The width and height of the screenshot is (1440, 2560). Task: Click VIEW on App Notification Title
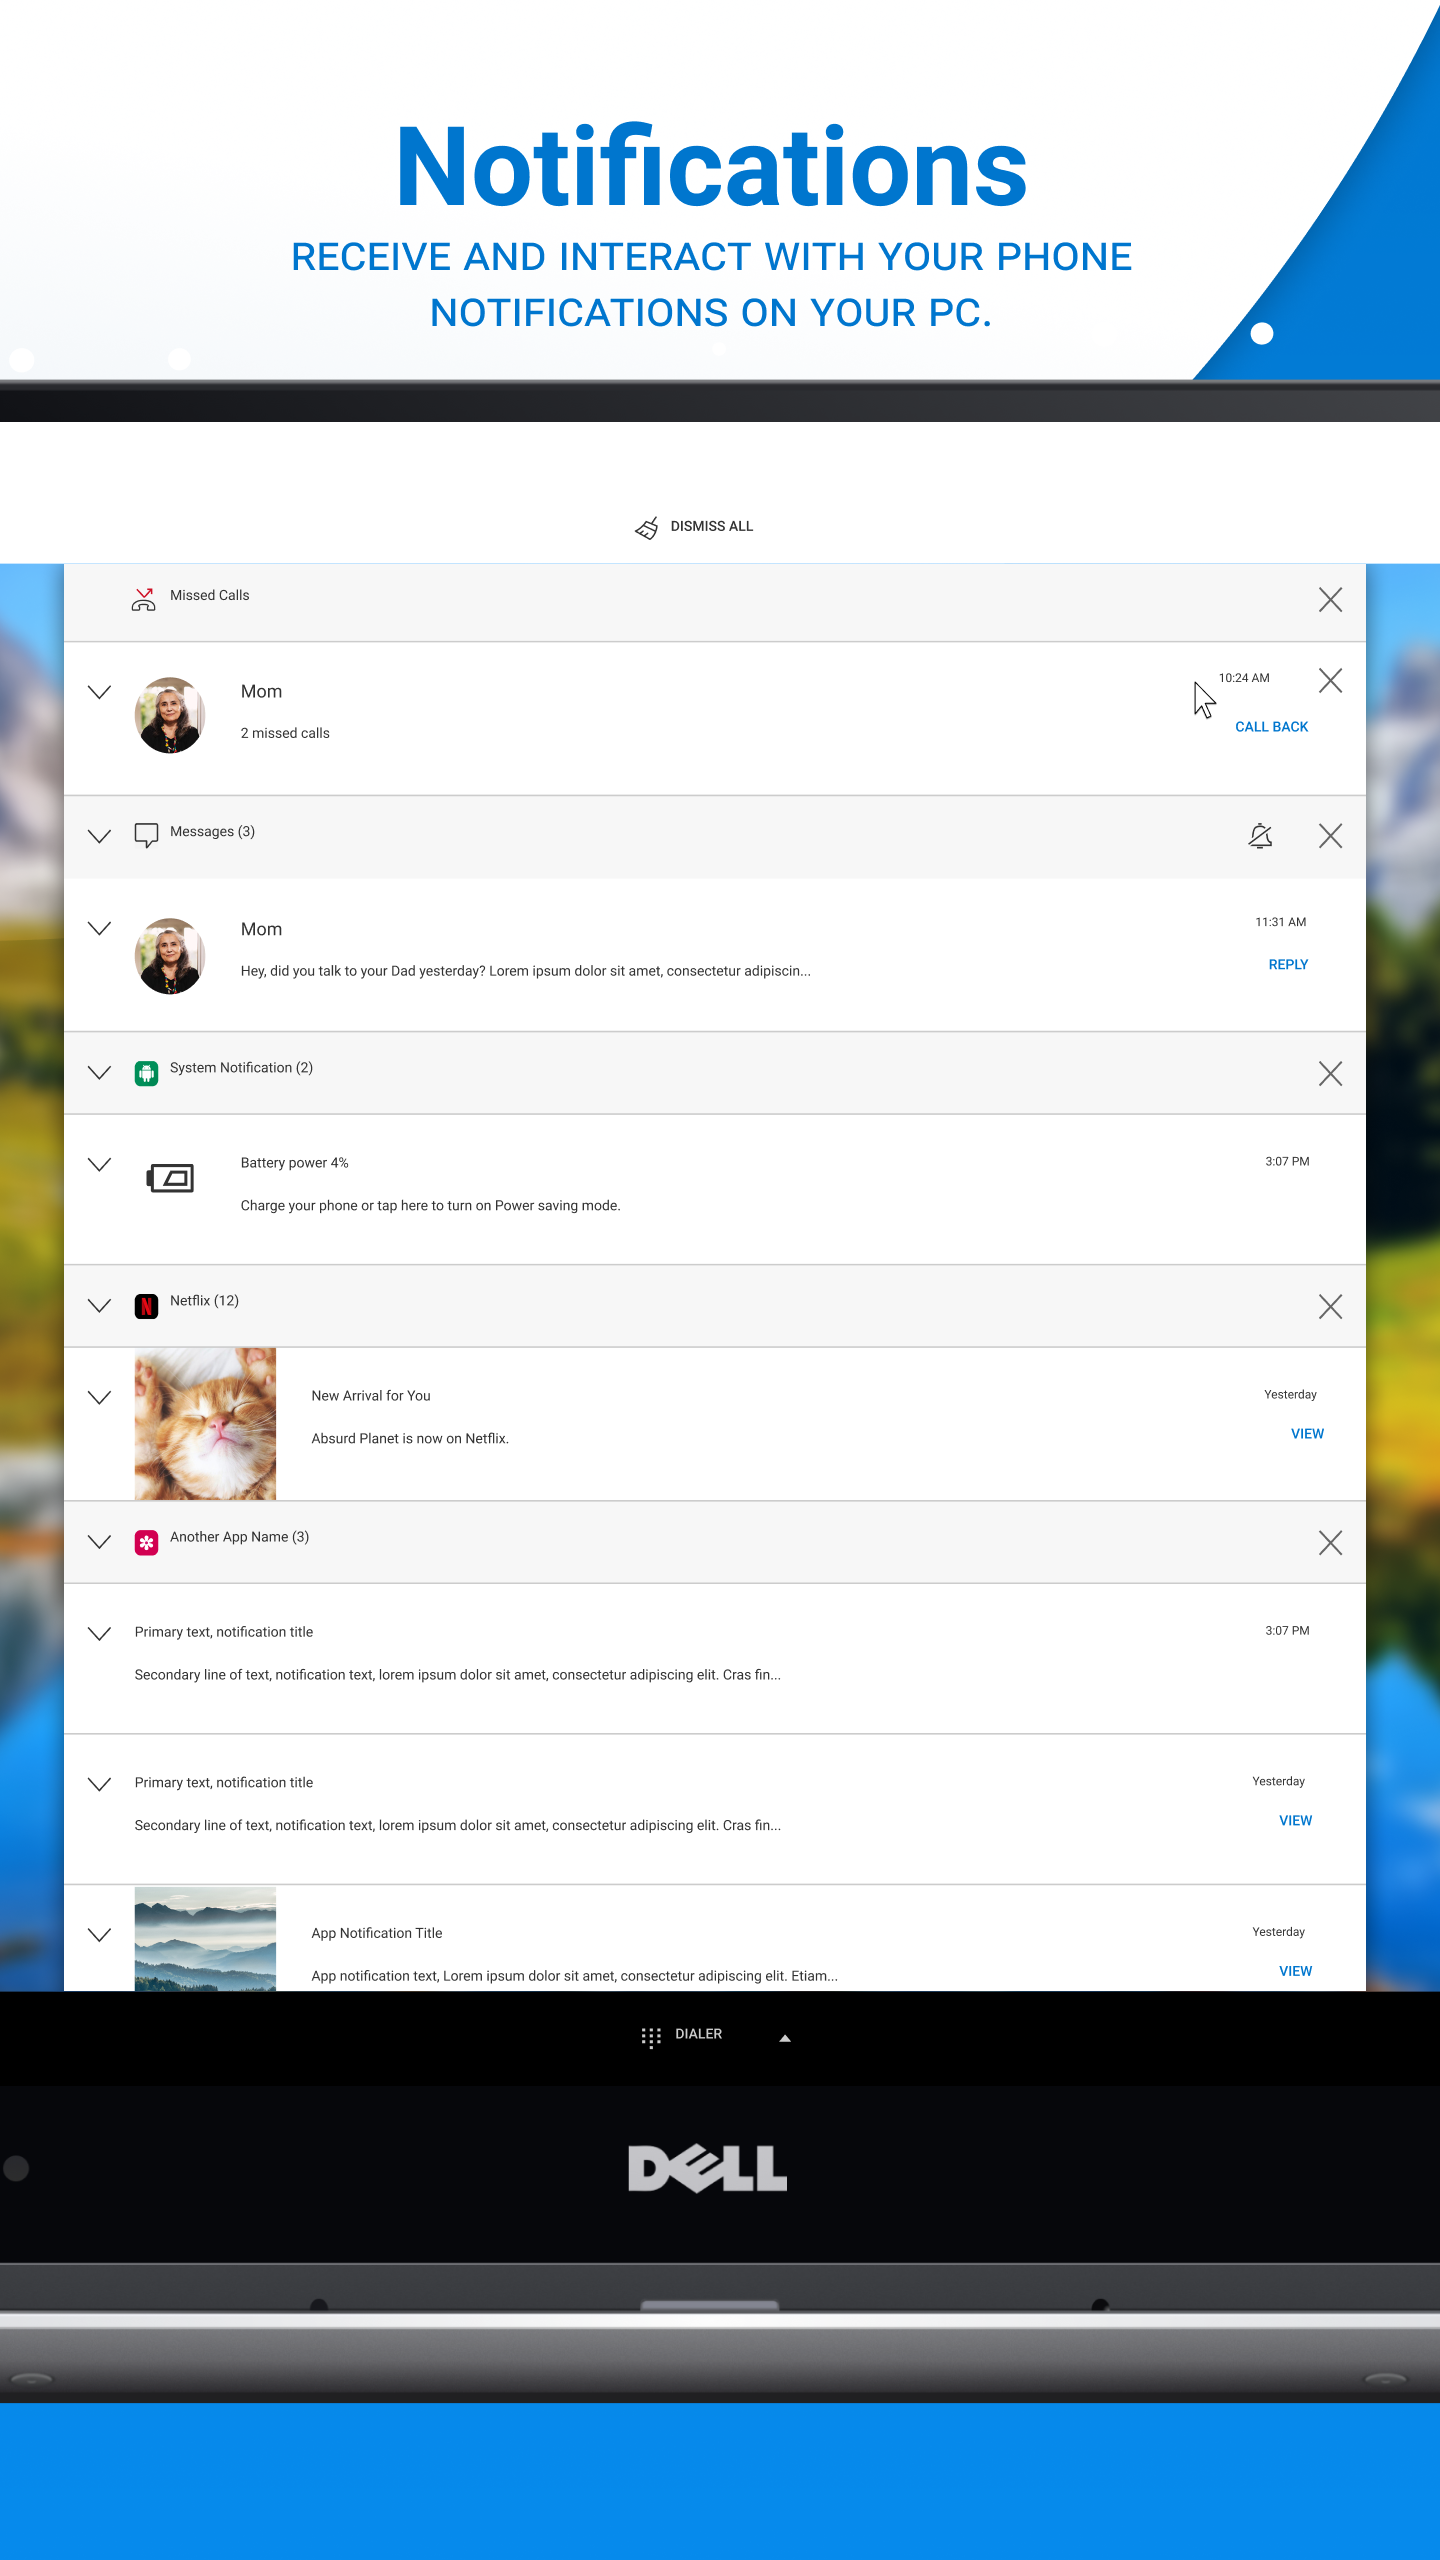pyautogui.click(x=1295, y=1971)
